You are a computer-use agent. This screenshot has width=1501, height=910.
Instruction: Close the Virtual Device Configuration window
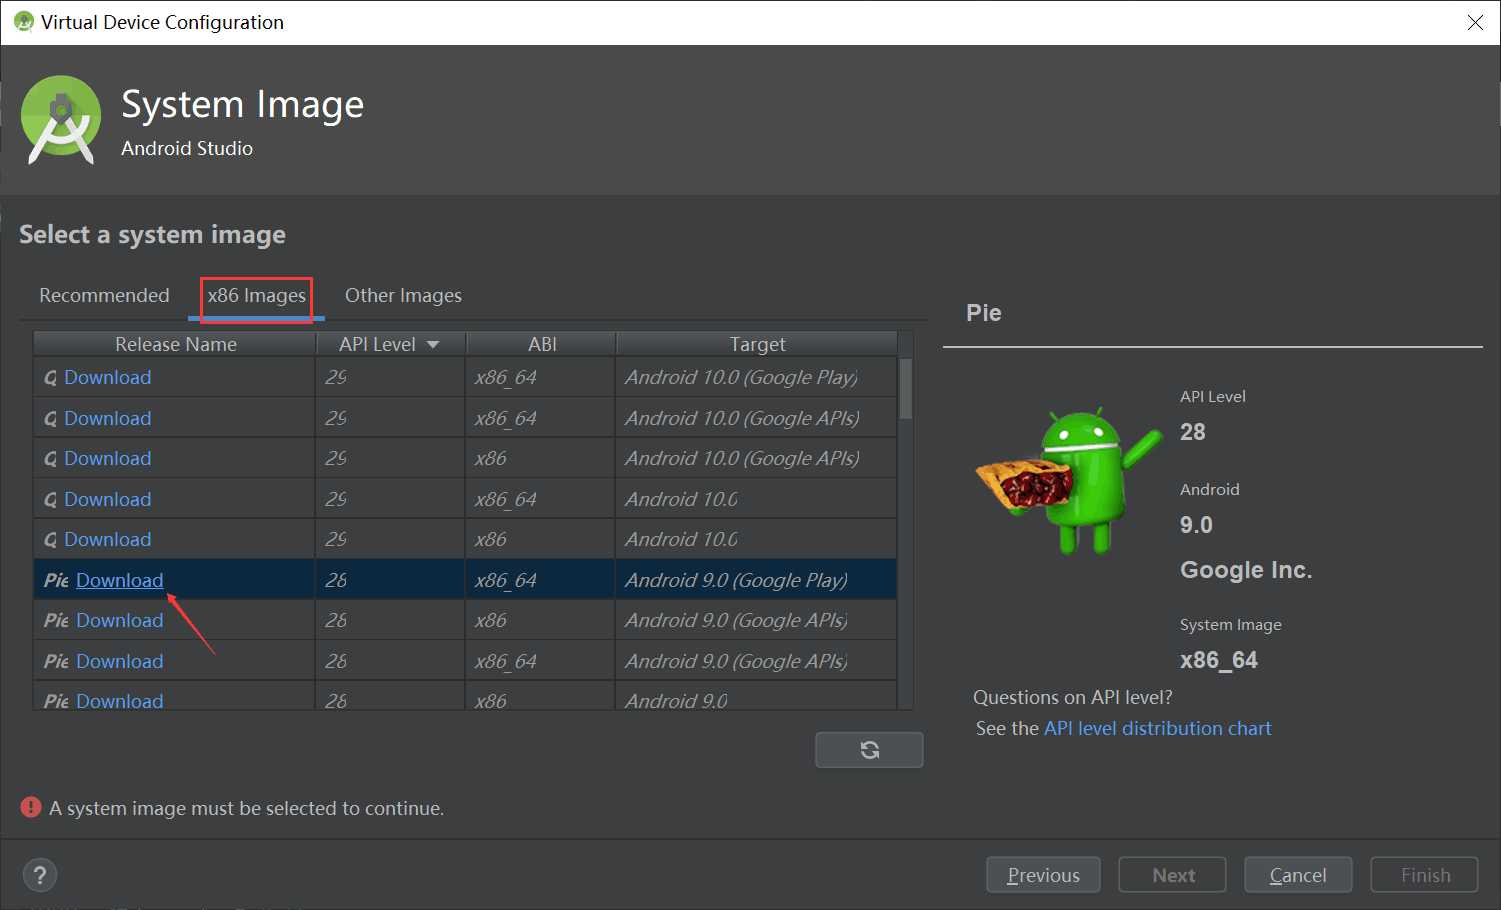(x=1475, y=22)
